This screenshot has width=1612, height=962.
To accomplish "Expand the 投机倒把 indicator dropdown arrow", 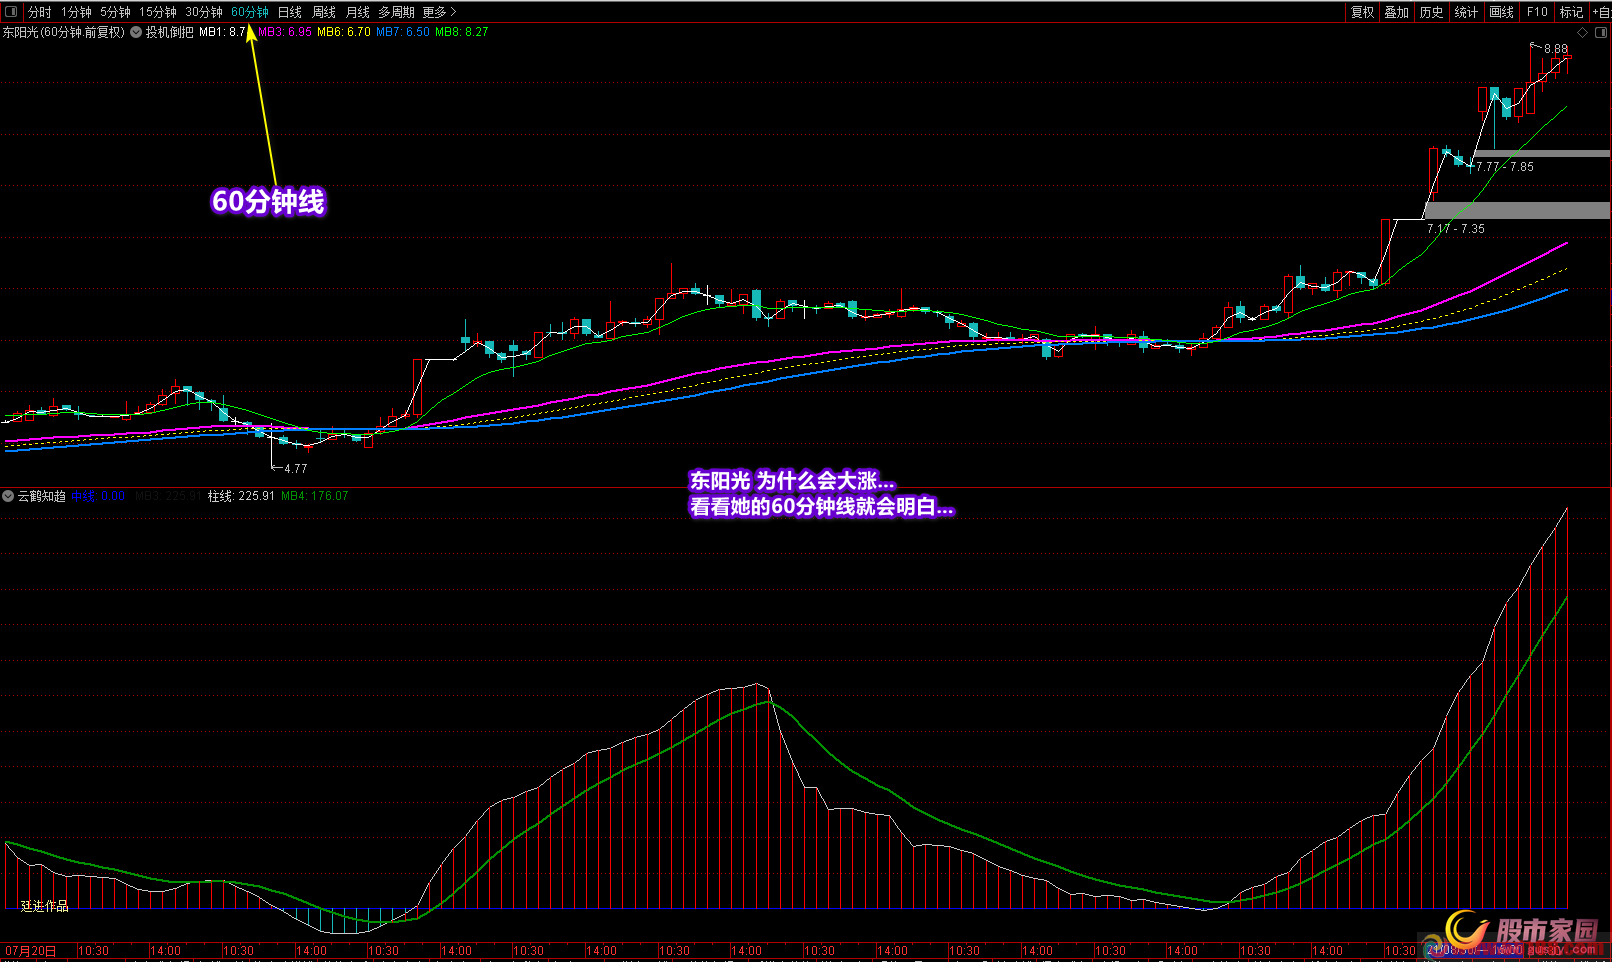I will coord(136,32).
